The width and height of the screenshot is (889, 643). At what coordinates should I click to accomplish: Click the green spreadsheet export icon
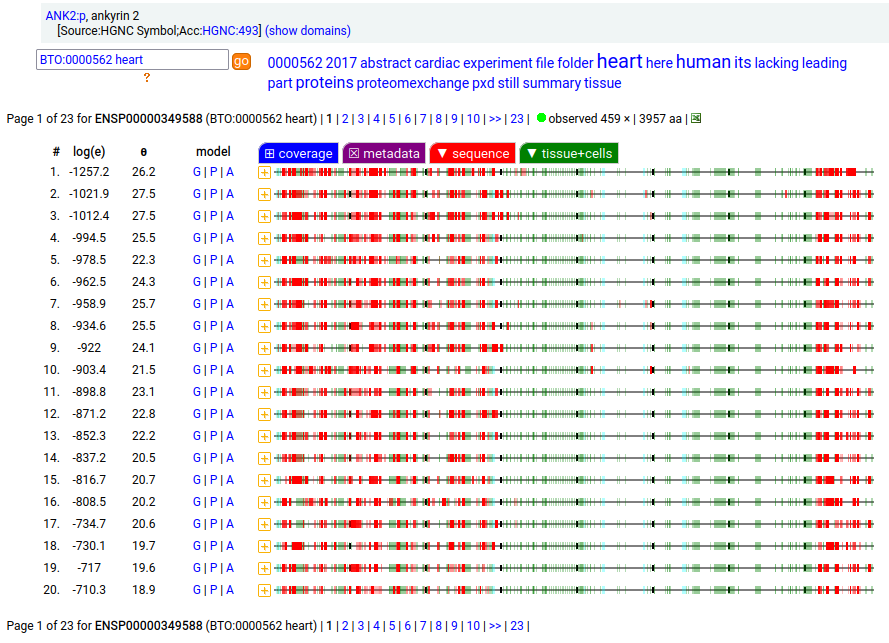tap(696, 118)
